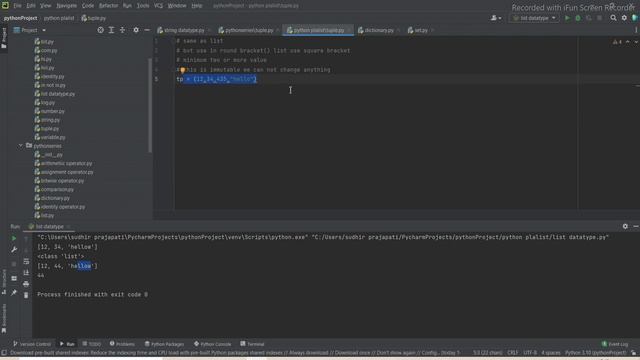Open the Navigate menu
This screenshot has width=640, height=360.
coord(66,6)
